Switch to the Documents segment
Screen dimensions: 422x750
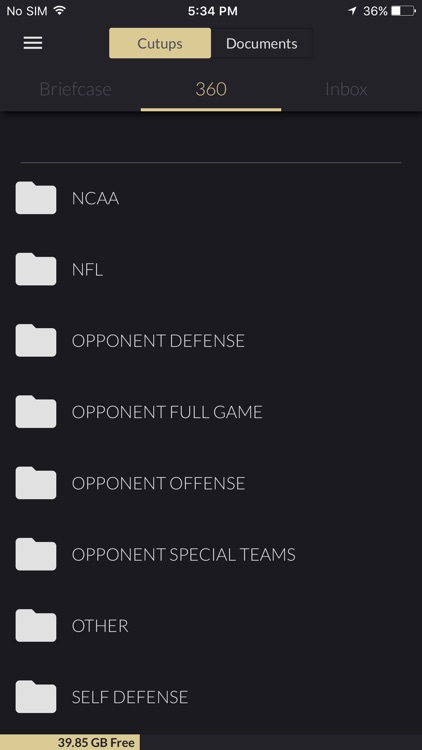coord(262,43)
